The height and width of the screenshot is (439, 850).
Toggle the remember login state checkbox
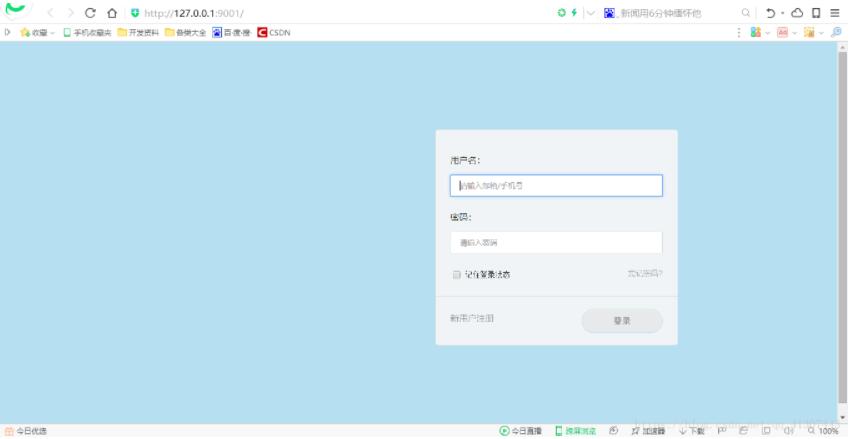coord(456,274)
